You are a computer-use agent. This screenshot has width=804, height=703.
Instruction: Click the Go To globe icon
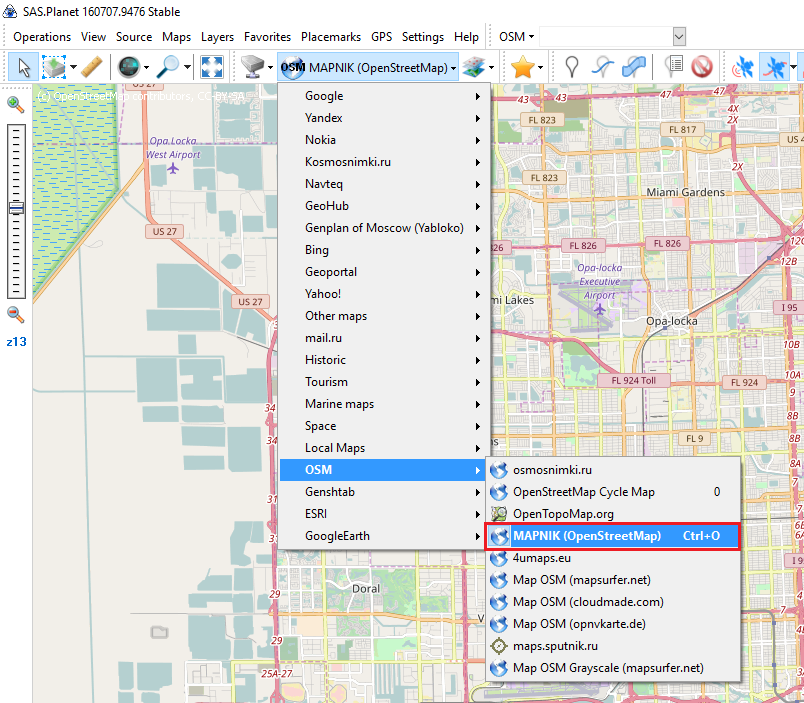pos(128,67)
